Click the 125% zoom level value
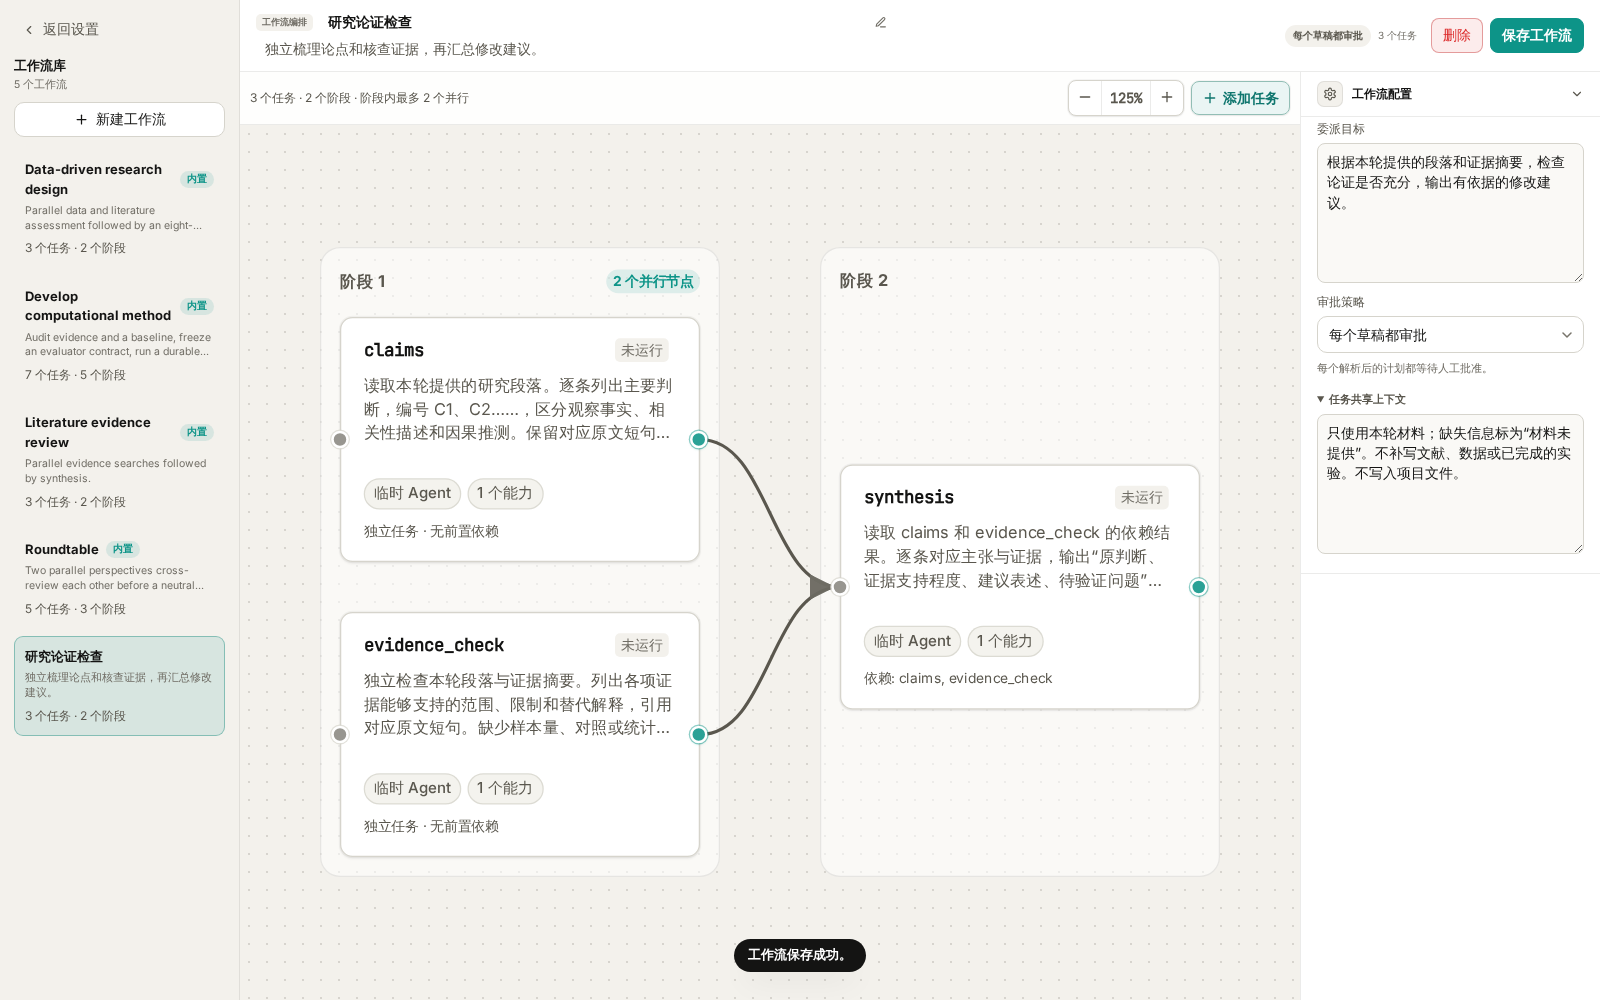The height and width of the screenshot is (1000, 1600). point(1126,98)
